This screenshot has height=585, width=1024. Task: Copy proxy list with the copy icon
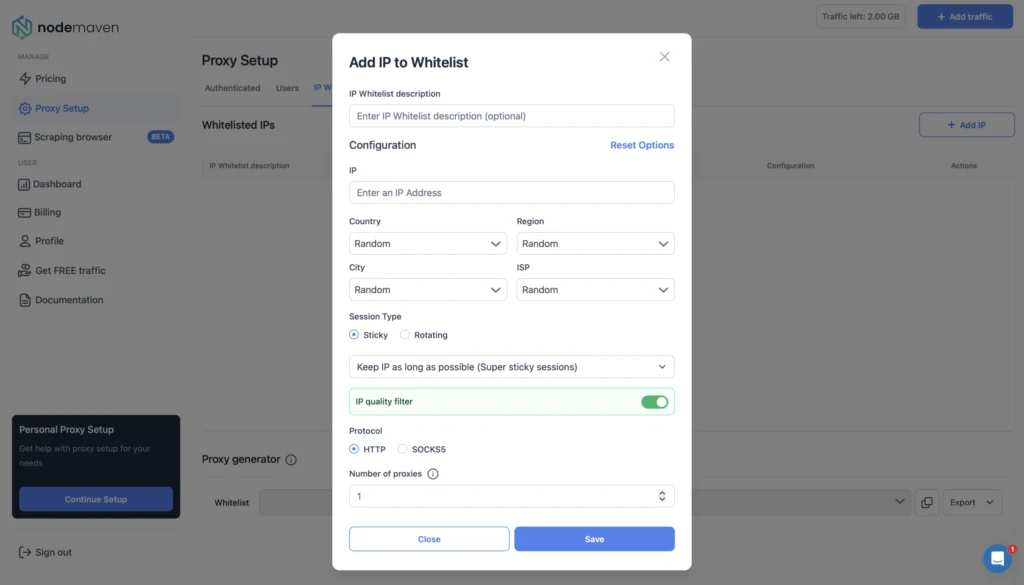click(927, 503)
